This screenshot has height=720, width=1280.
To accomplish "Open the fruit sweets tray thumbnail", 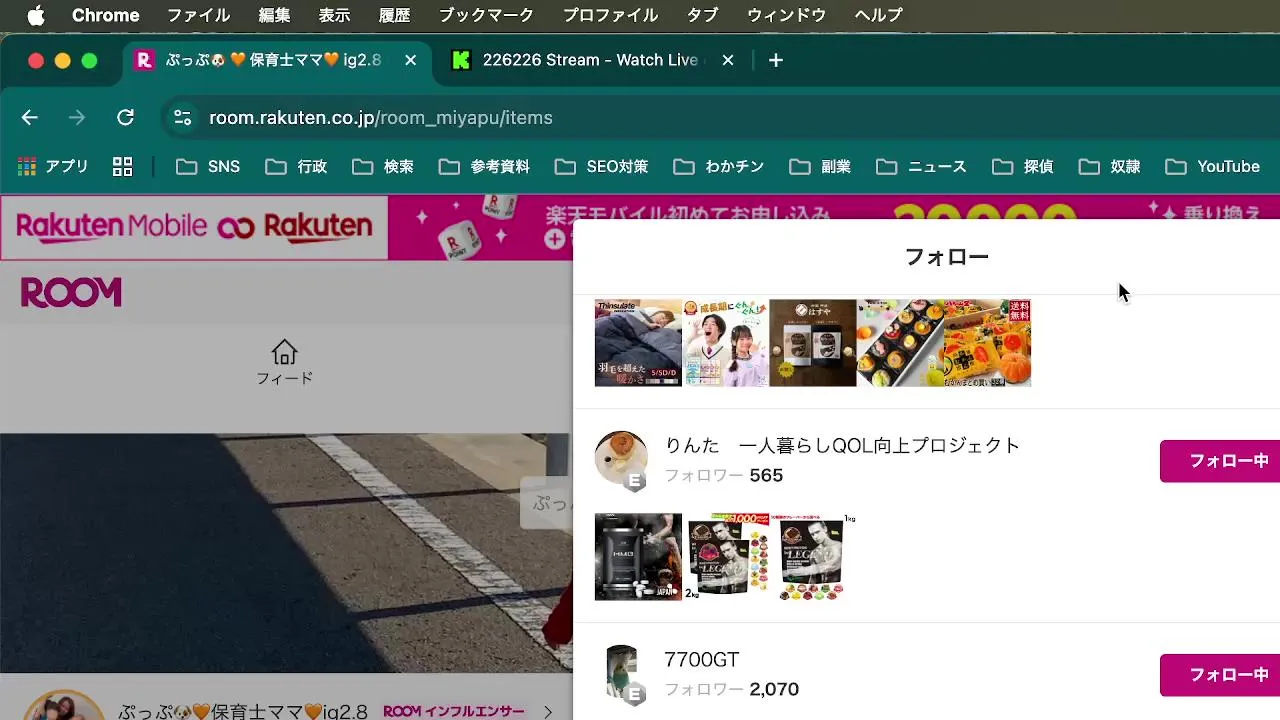I will click(x=900, y=343).
